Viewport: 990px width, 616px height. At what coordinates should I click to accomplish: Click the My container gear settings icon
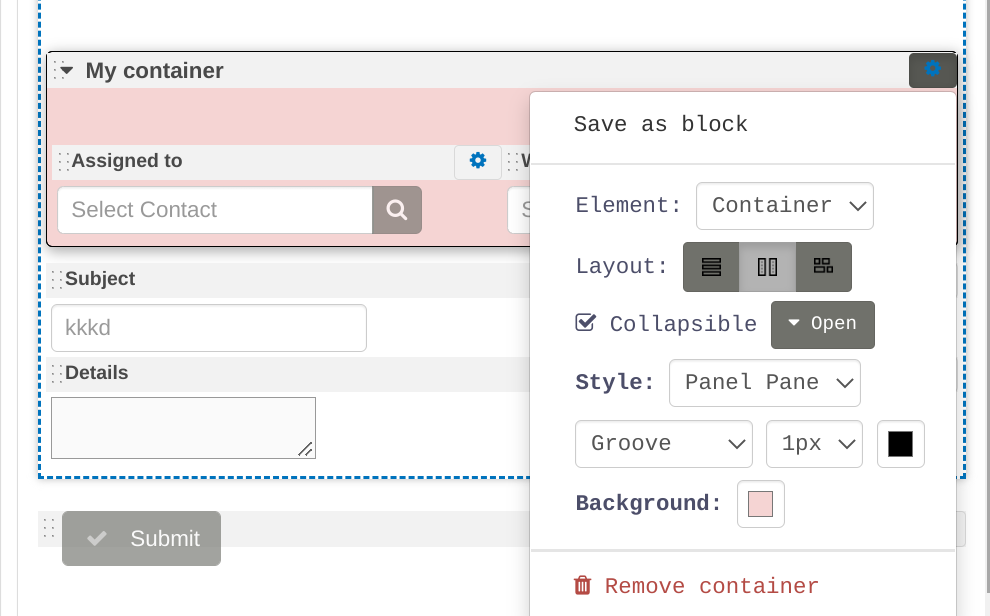pos(932,70)
